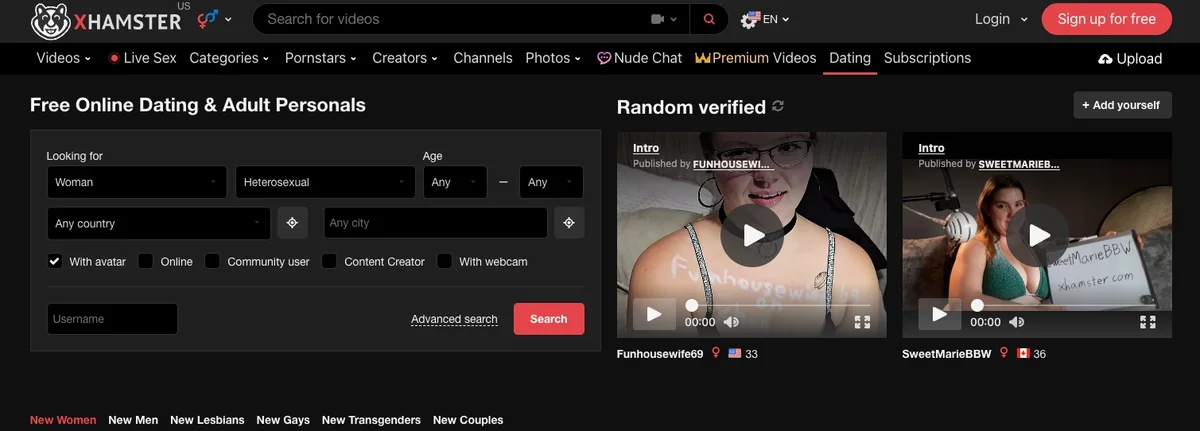Open the Funhousewife69 profile name

coord(660,354)
